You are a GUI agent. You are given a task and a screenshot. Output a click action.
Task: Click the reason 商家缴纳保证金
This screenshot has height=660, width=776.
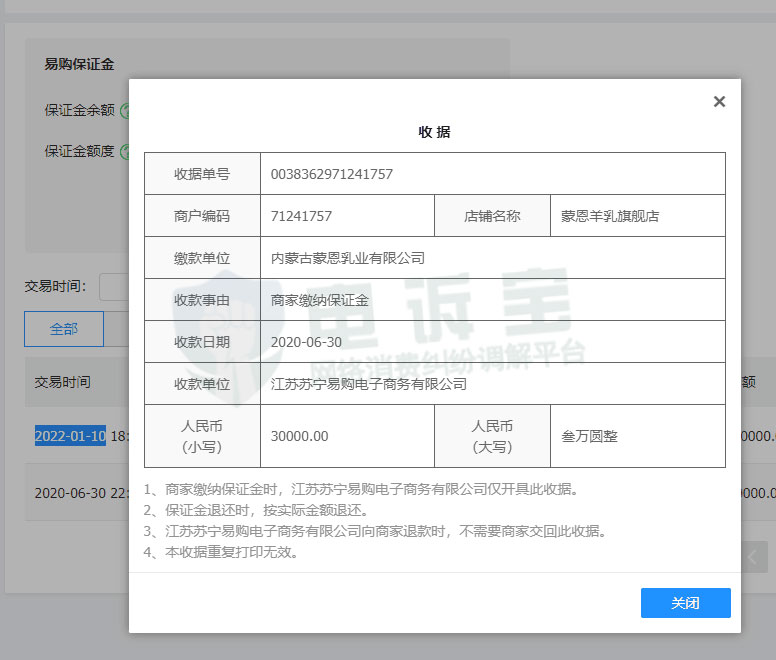[320, 300]
